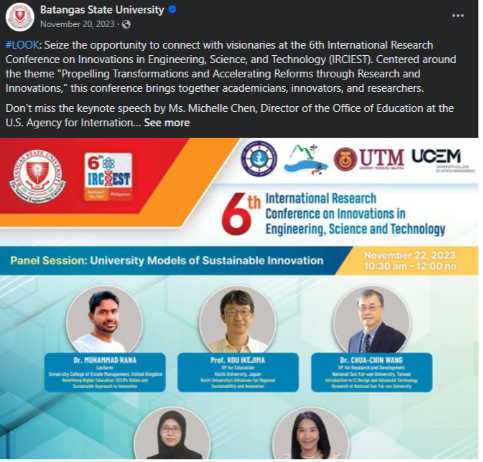Click Dr. Chua-Chin Wang's portrait

[x=372, y=320]
